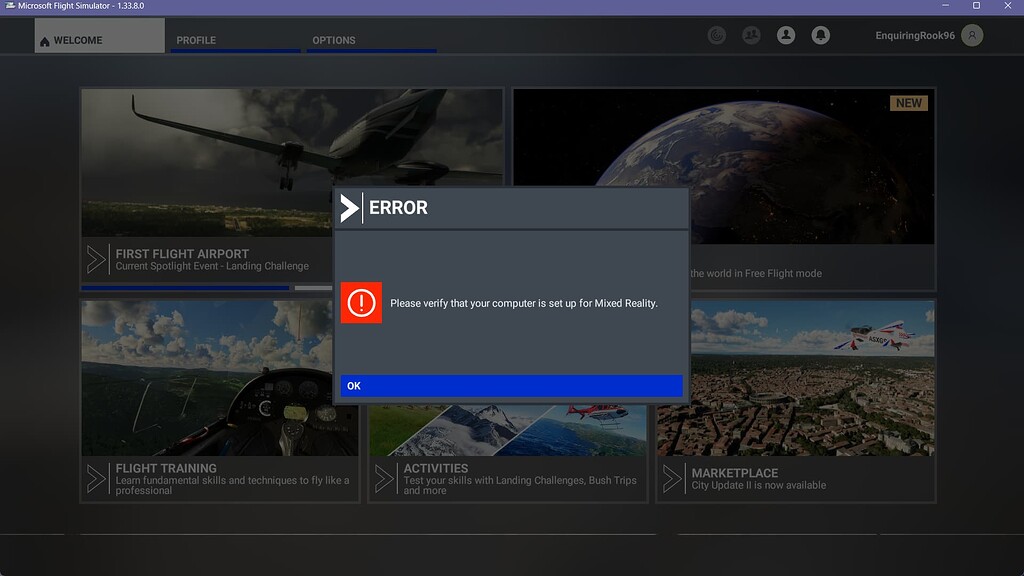Image resolution: width=1024 pixels, height=576 pixels.
Task: Dismiss the error by clicking OK
Action: [x=511, y=385]
